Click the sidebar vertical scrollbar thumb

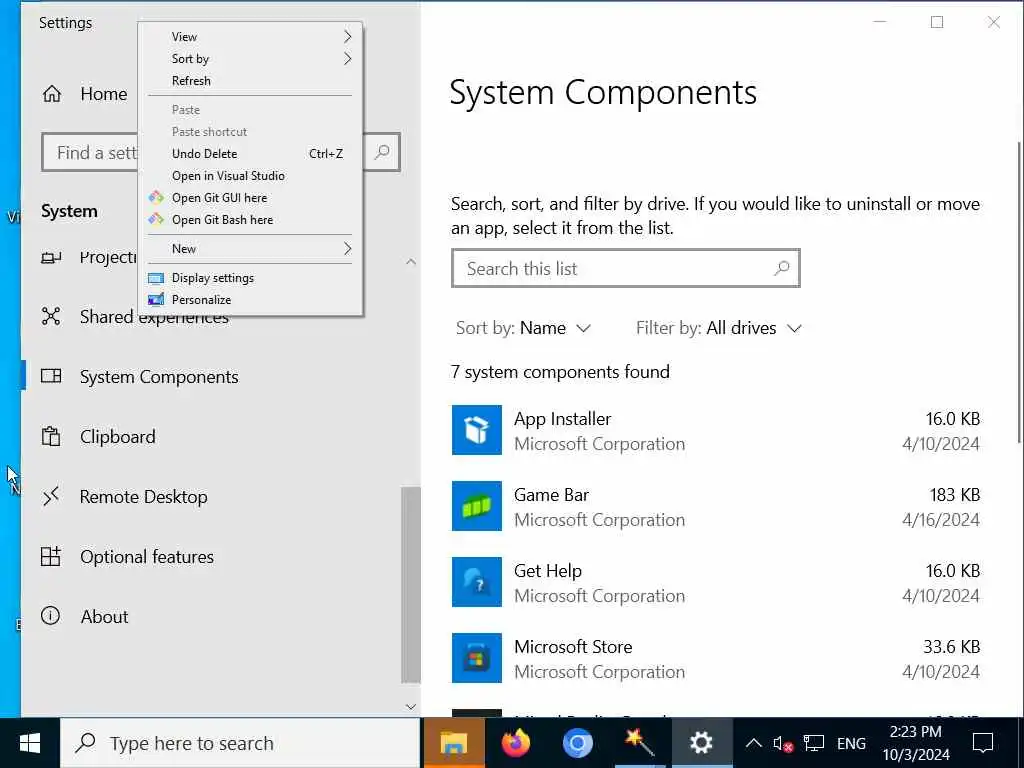tap(411, 584)
